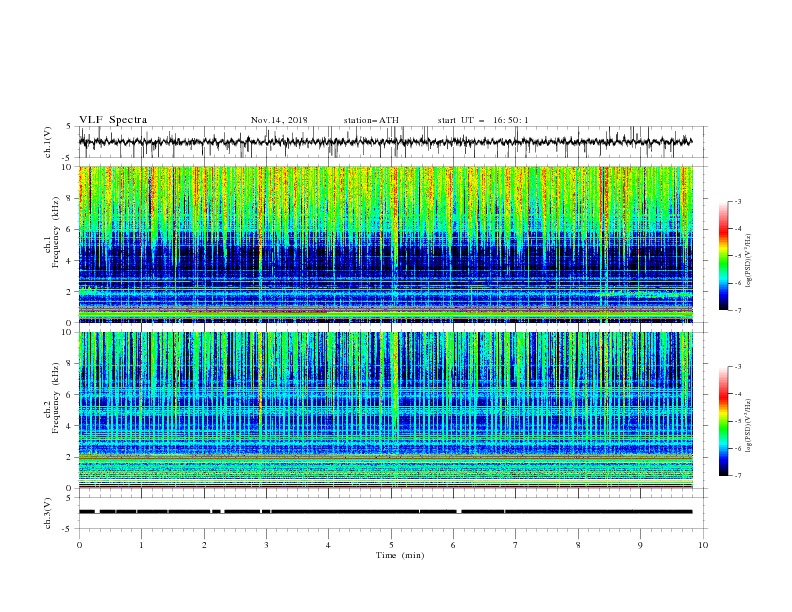This screenshot has height=612, width=792.
Task: Select the date text "Nov.14, 2018"
Action: [279, 120]
